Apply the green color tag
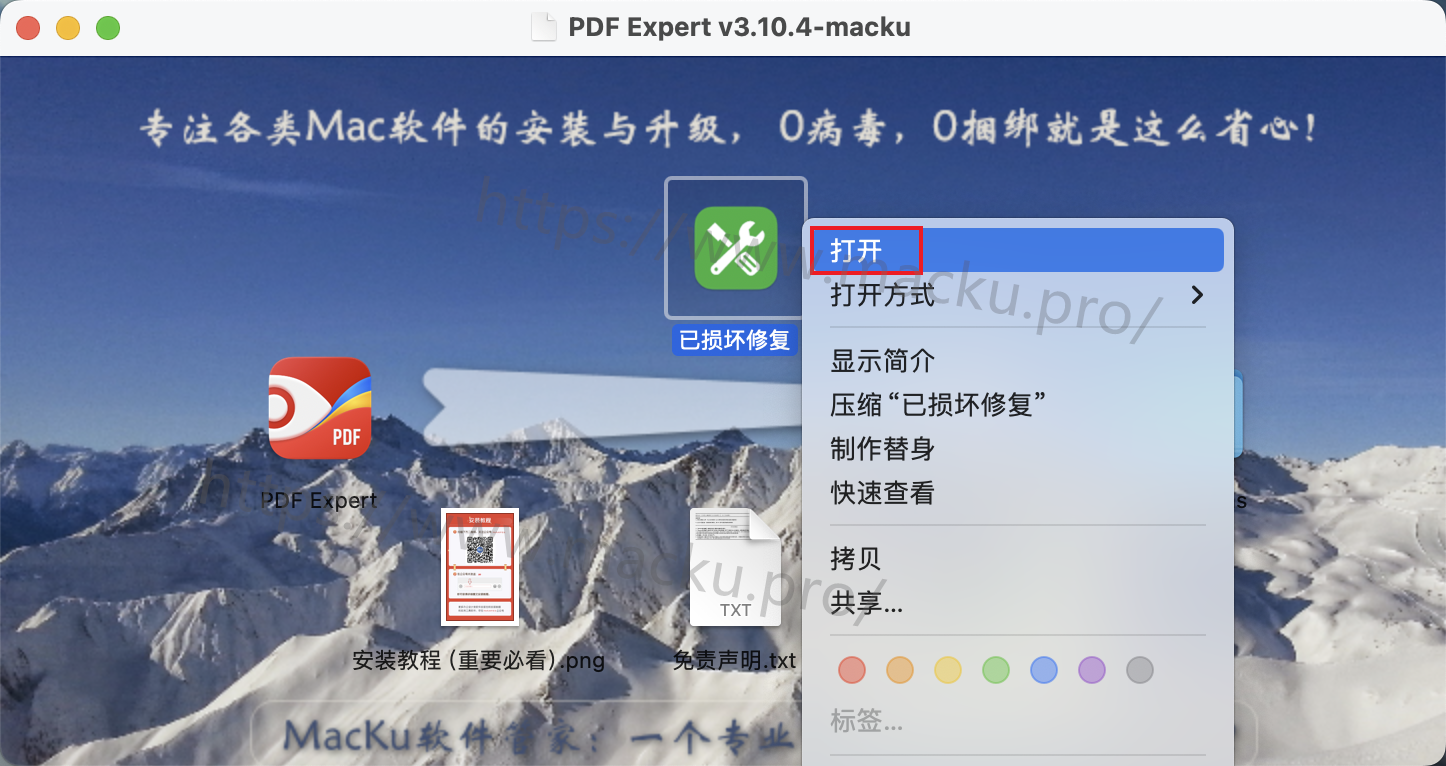 (996, 670)
